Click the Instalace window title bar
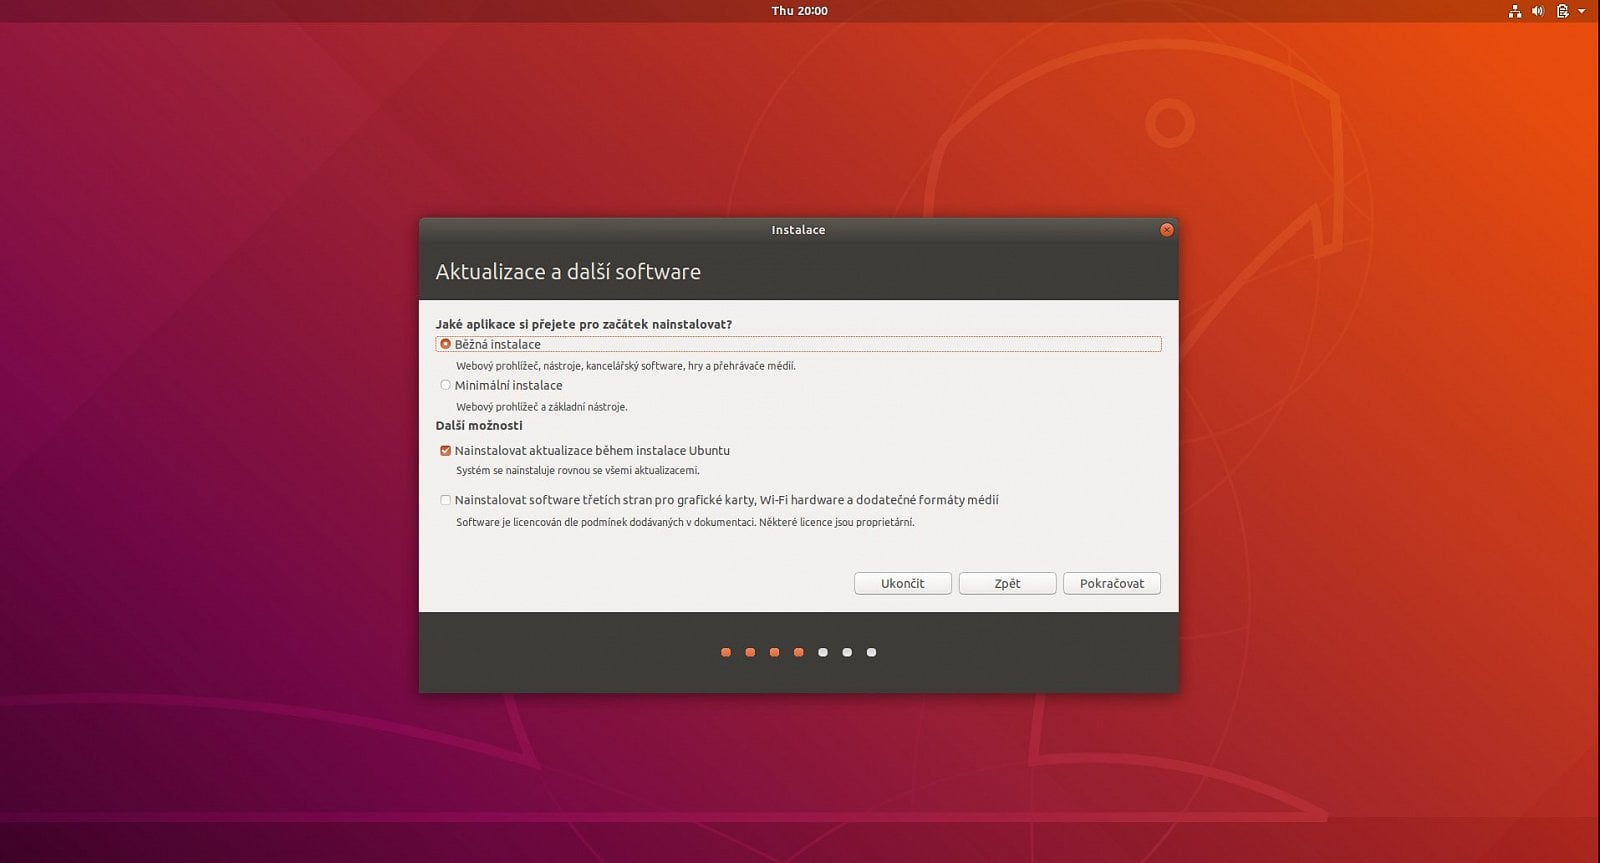 click(x=798, y=230)
